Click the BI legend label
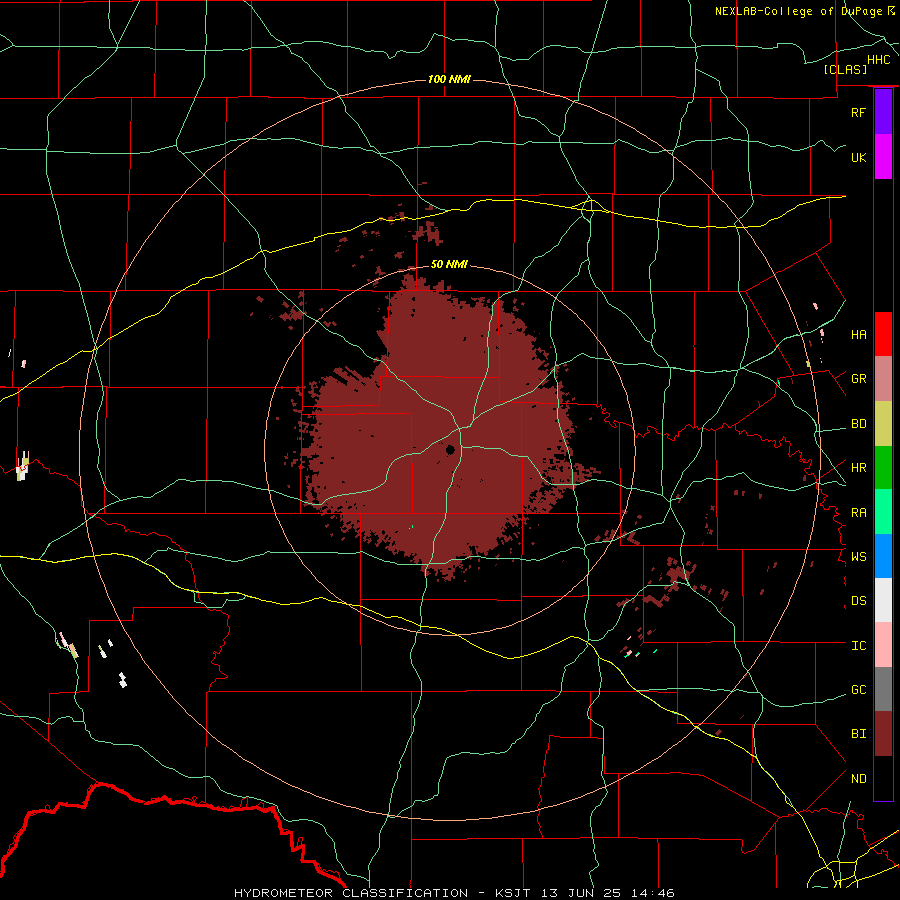The height and width of the screenshot is (900, 900). pyautogui.click(x=858, y=734)
